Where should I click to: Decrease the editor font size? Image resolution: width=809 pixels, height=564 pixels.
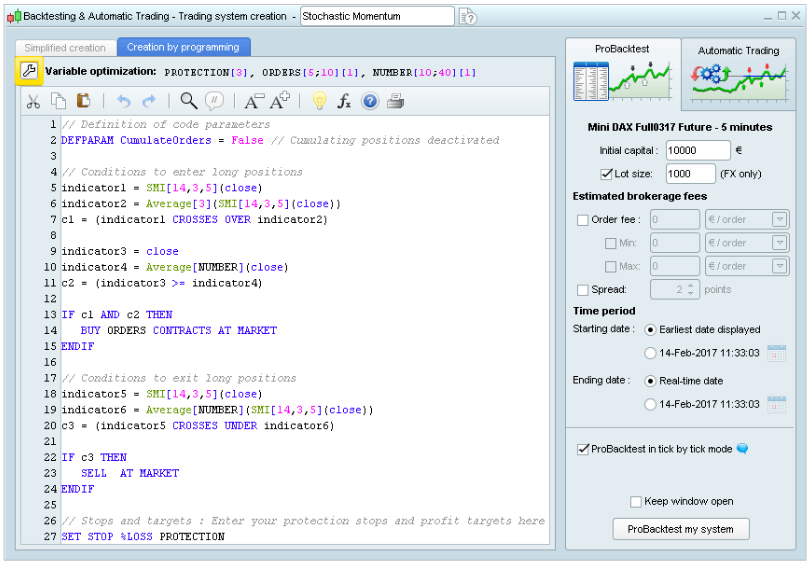click(253, 101)
